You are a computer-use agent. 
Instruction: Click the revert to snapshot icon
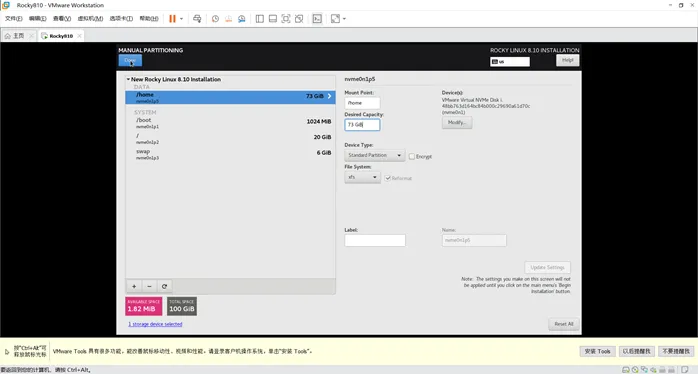coord(228,19)
